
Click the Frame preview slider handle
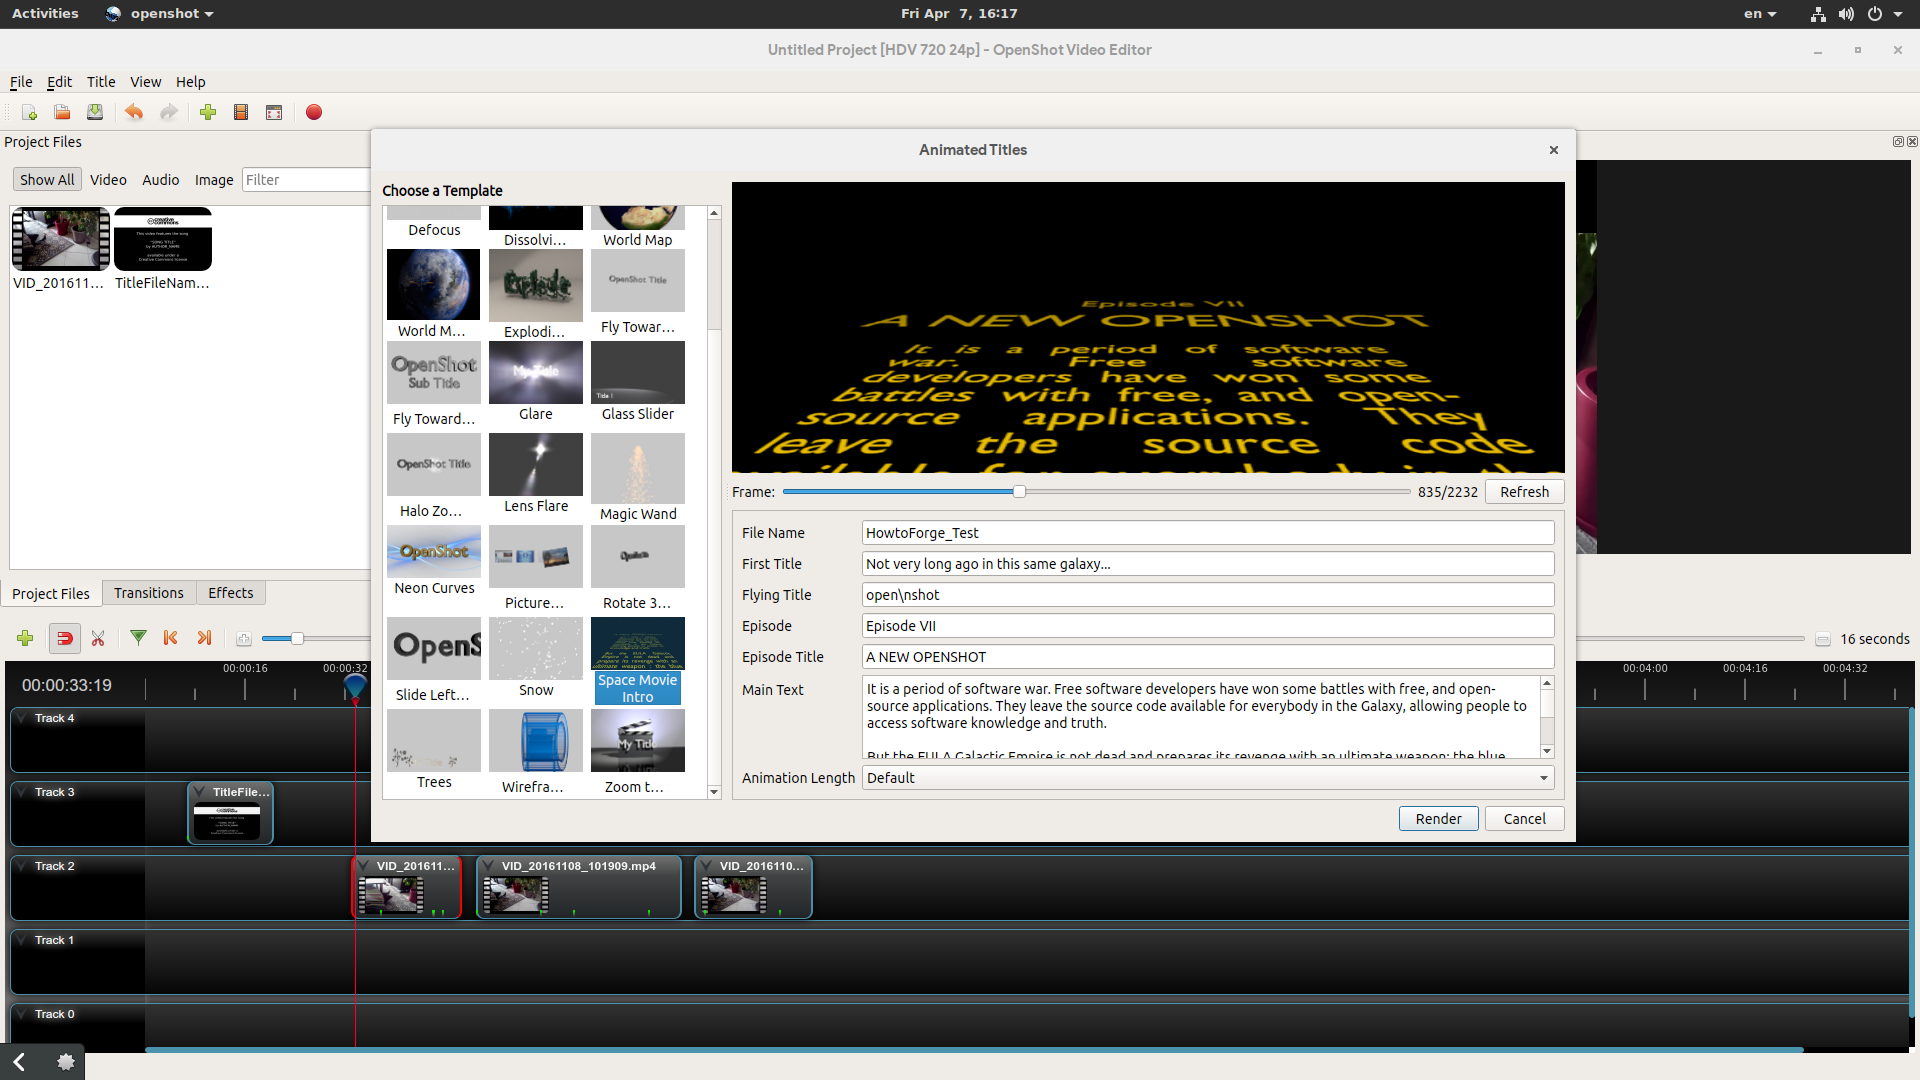pyautogui.click(x=1019, y=492)
